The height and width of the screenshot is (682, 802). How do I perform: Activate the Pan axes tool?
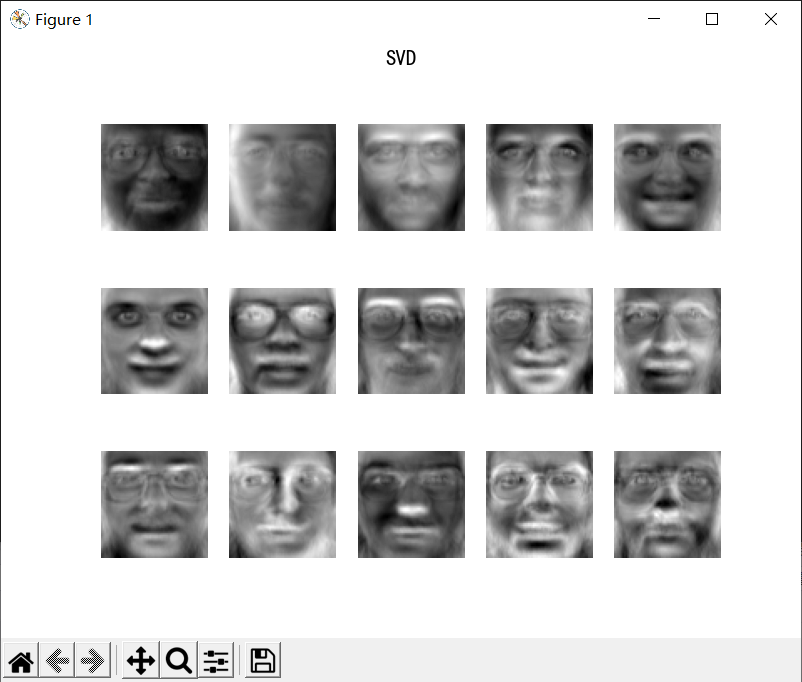point(141,661)
